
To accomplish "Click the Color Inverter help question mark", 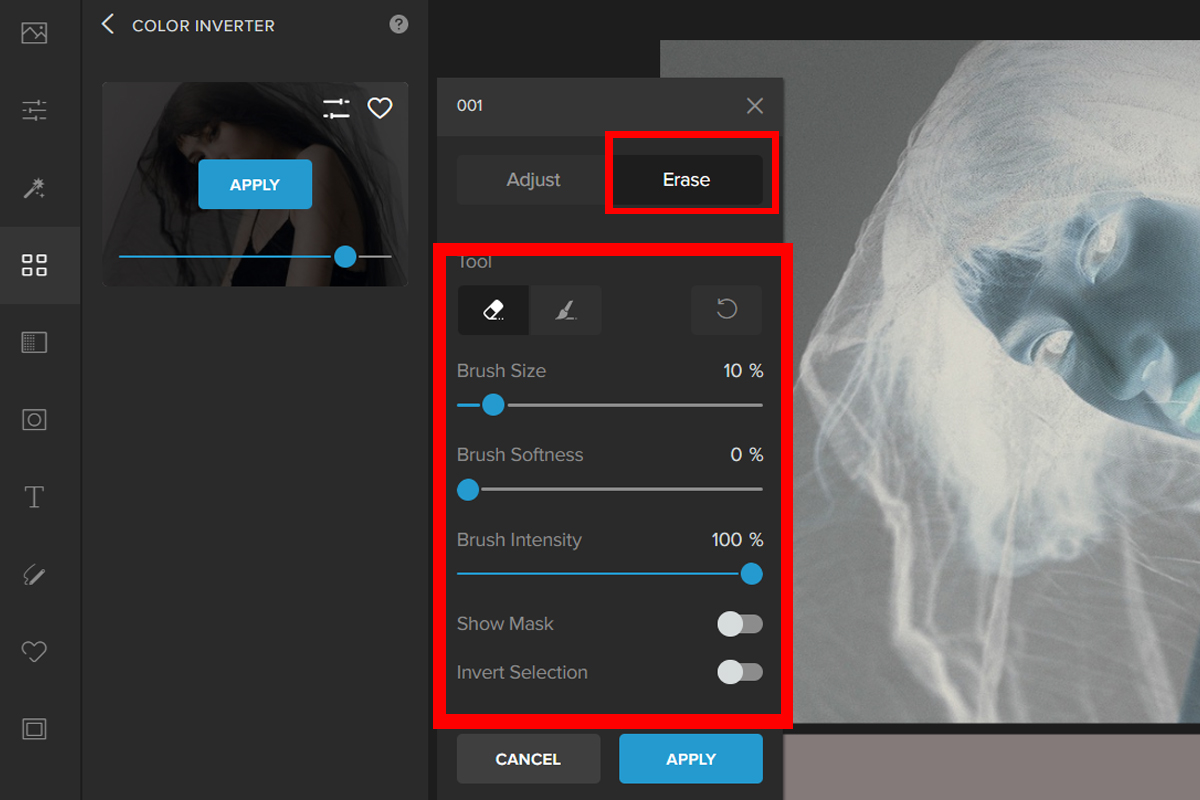I will tap(399, 25).
